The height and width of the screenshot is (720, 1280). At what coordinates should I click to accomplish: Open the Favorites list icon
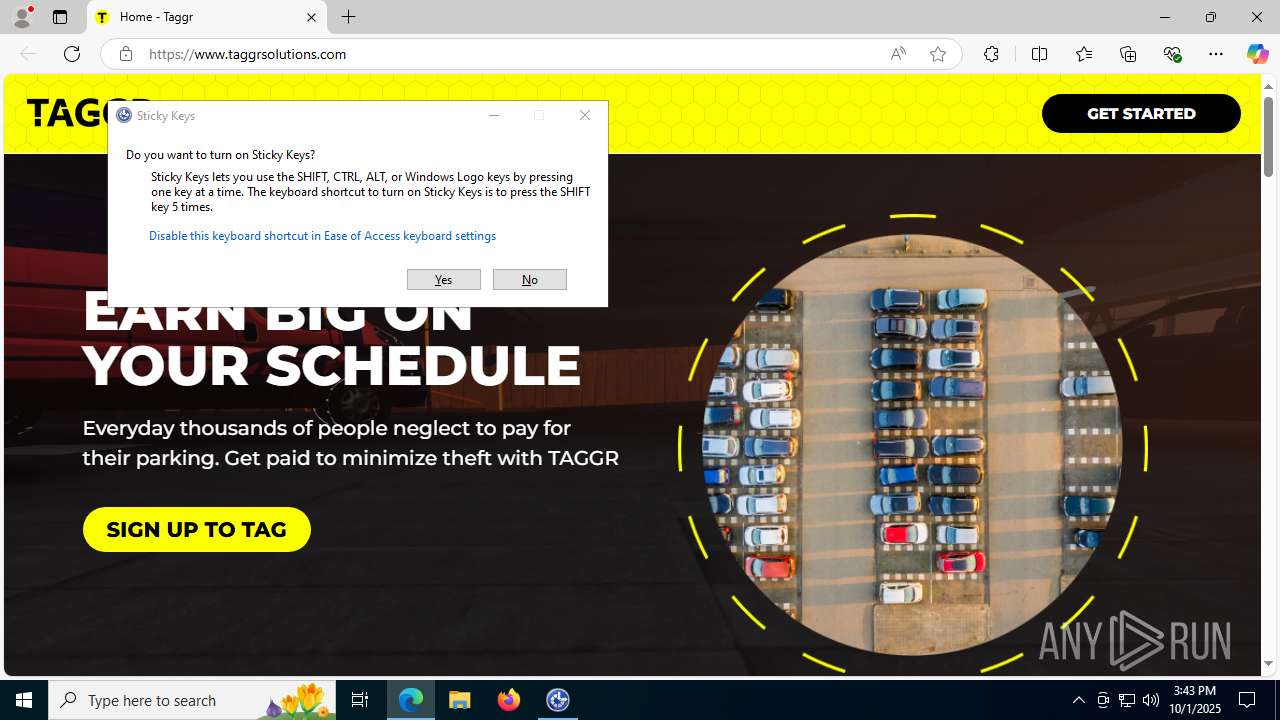pyautogui.click(x=1084, y=54)
